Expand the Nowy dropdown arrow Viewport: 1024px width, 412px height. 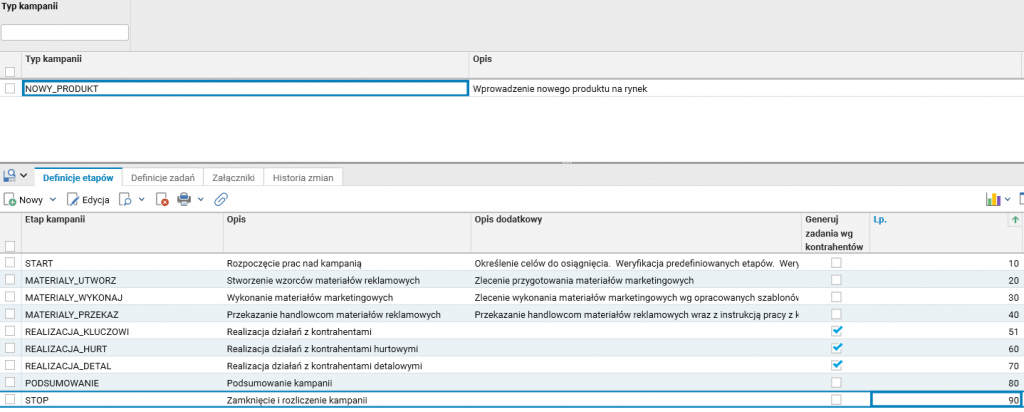[x=53, y=200]
